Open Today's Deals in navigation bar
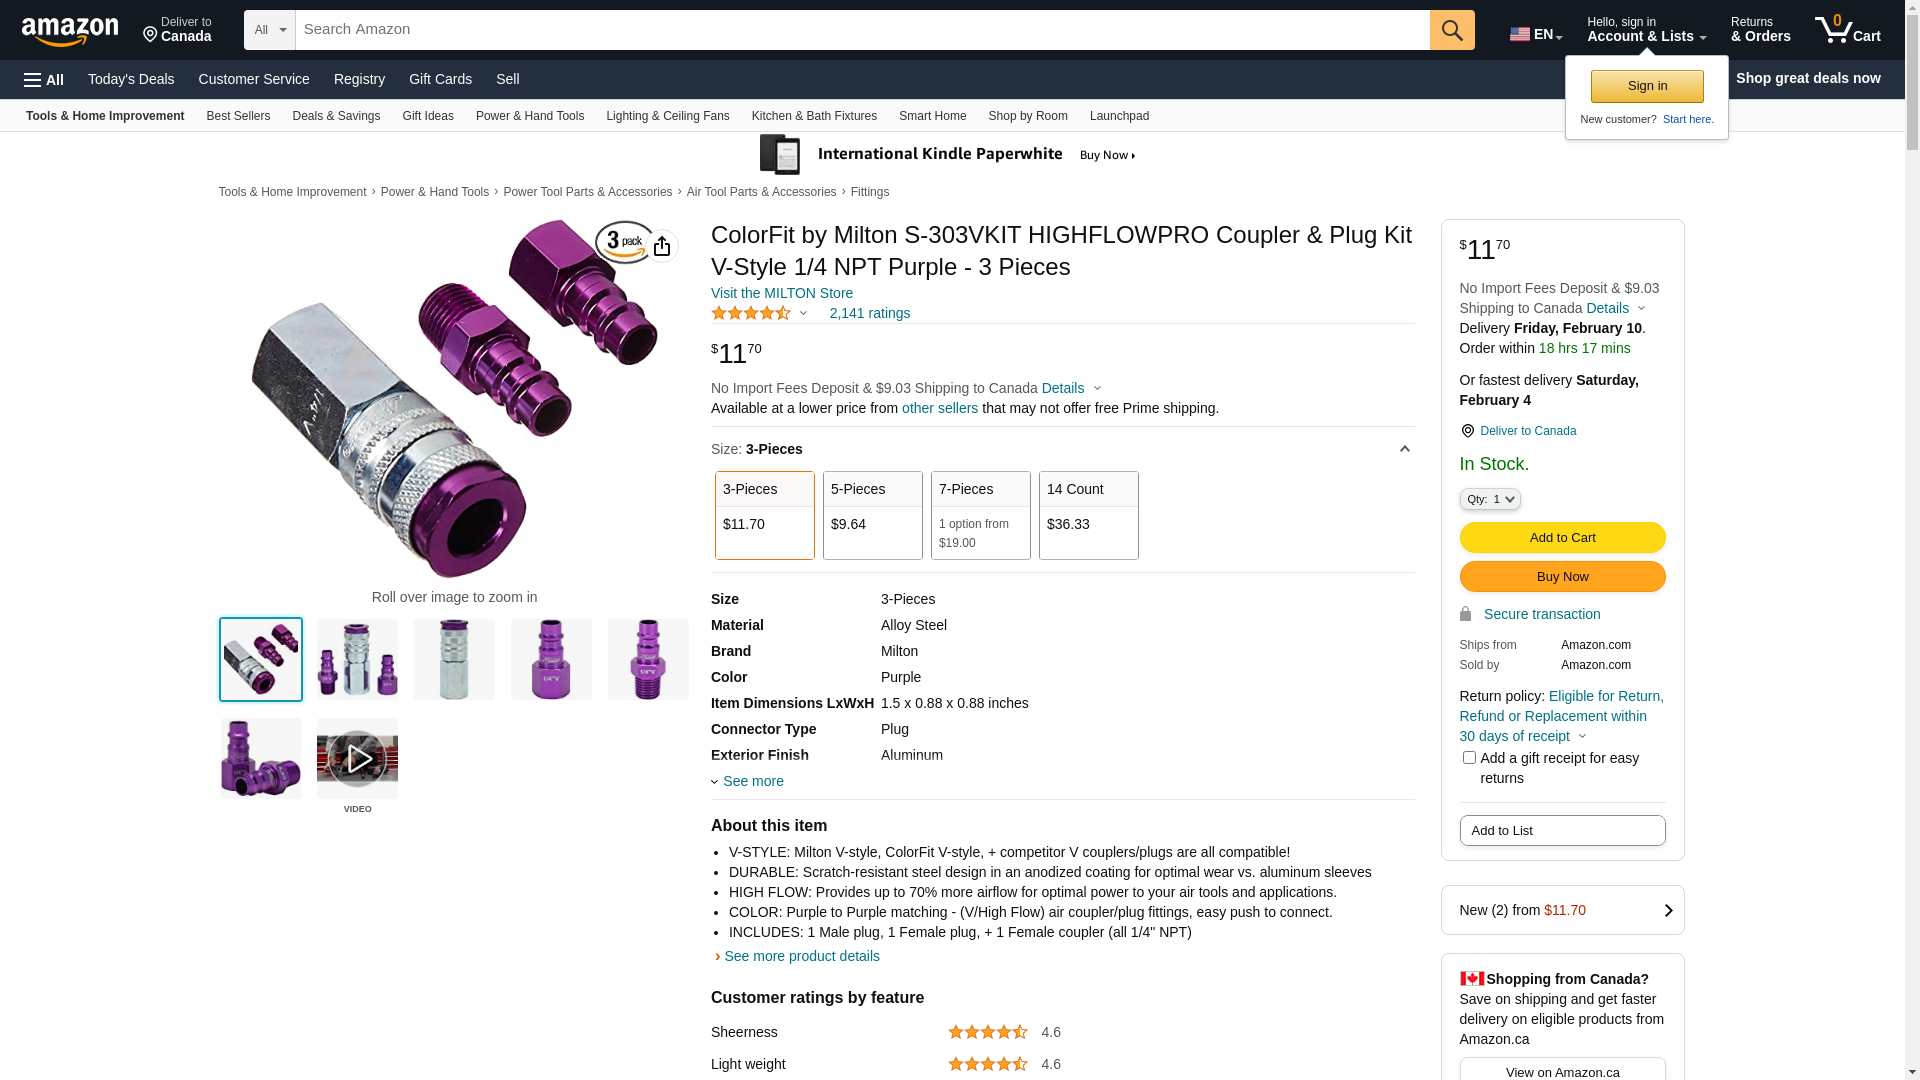The image size is (1920, 1080). click(x=131, y=79)
